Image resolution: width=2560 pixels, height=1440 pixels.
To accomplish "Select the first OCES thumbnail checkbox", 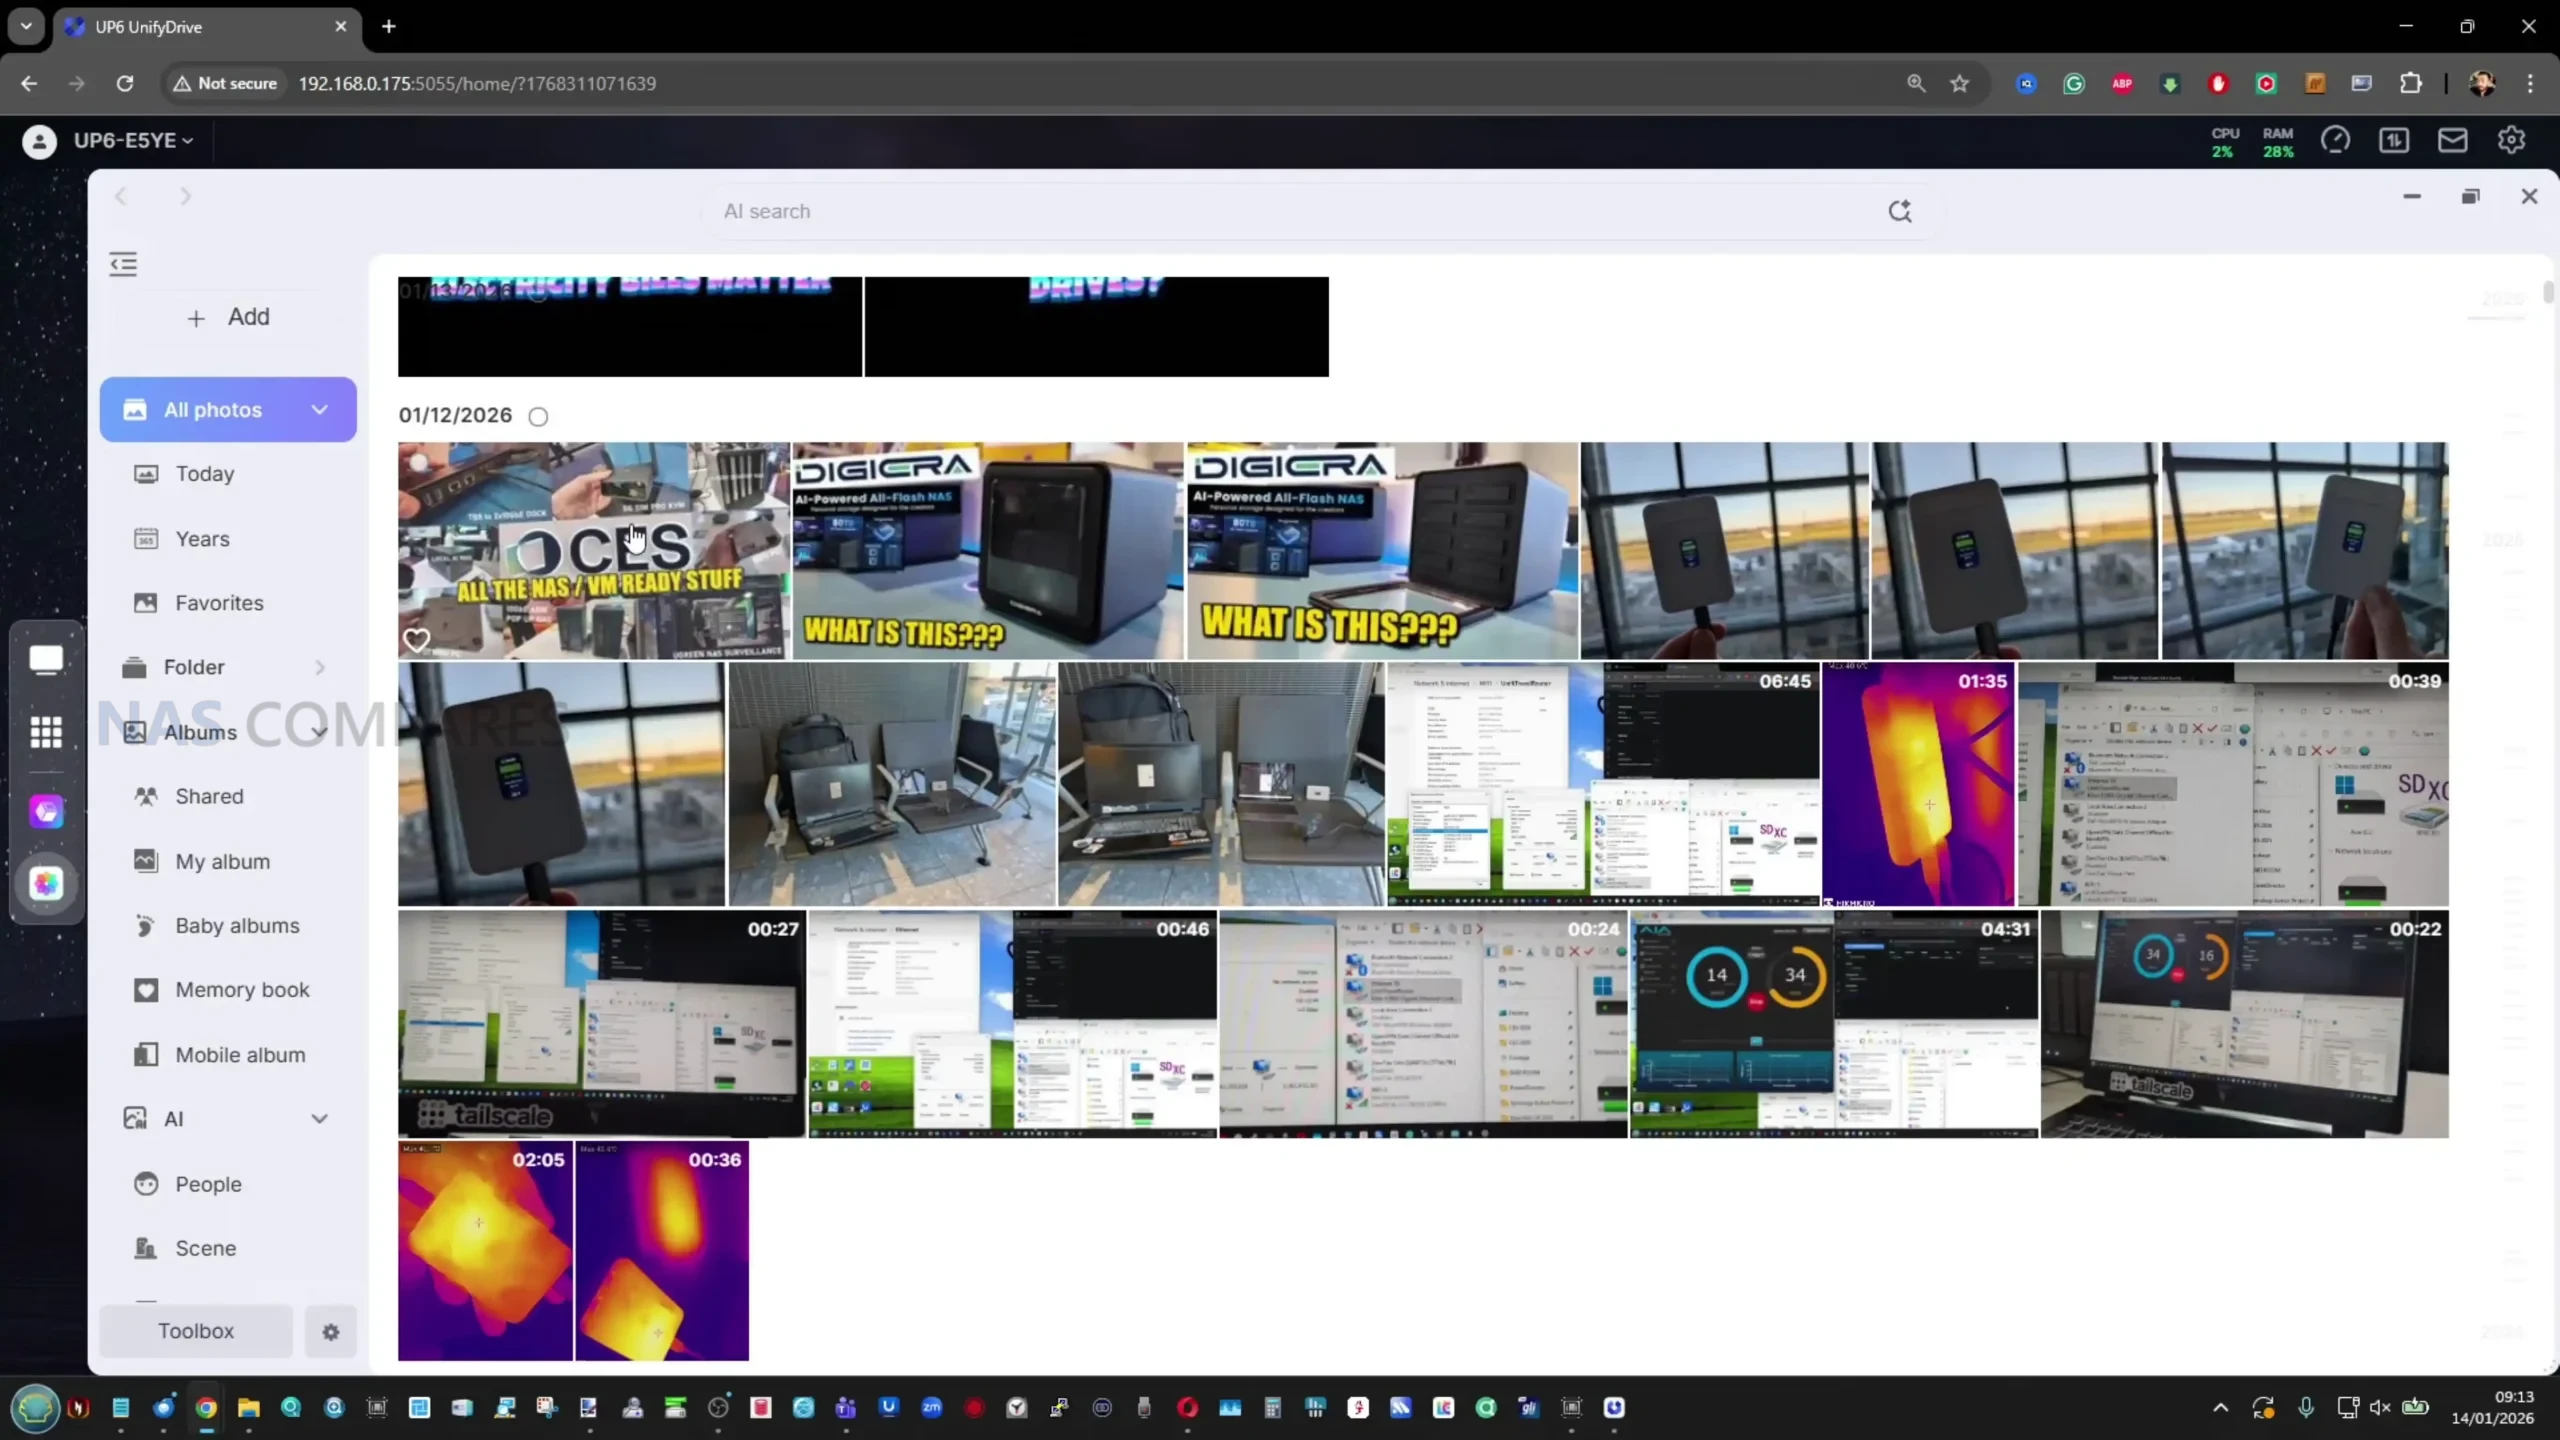I will [x=420, y=462].
